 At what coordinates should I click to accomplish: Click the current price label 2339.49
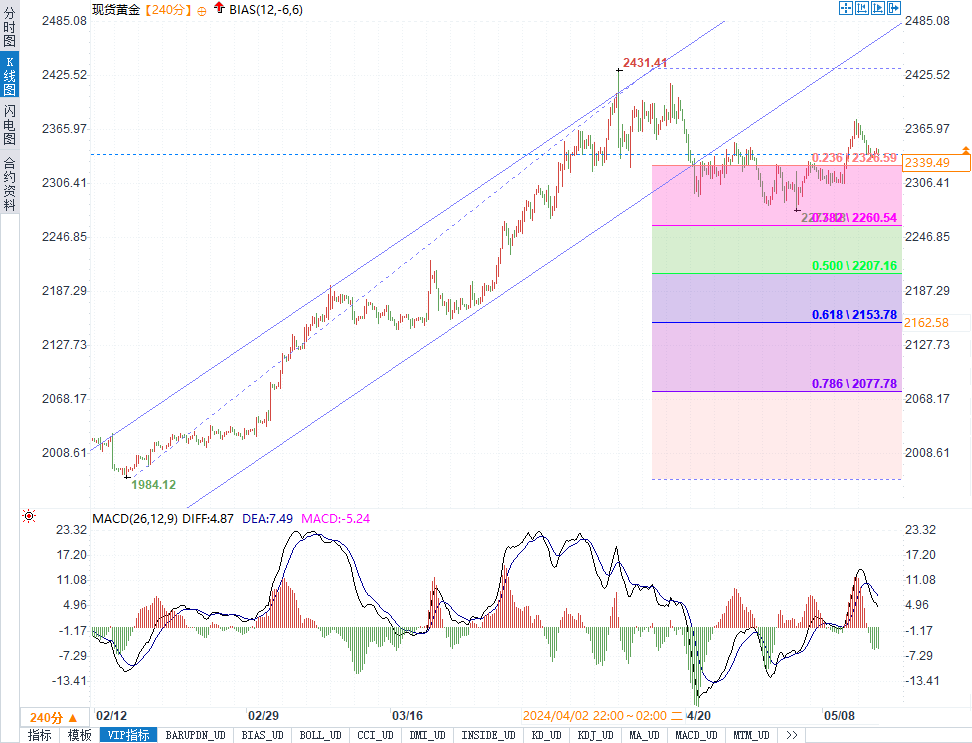pos(926,162)
